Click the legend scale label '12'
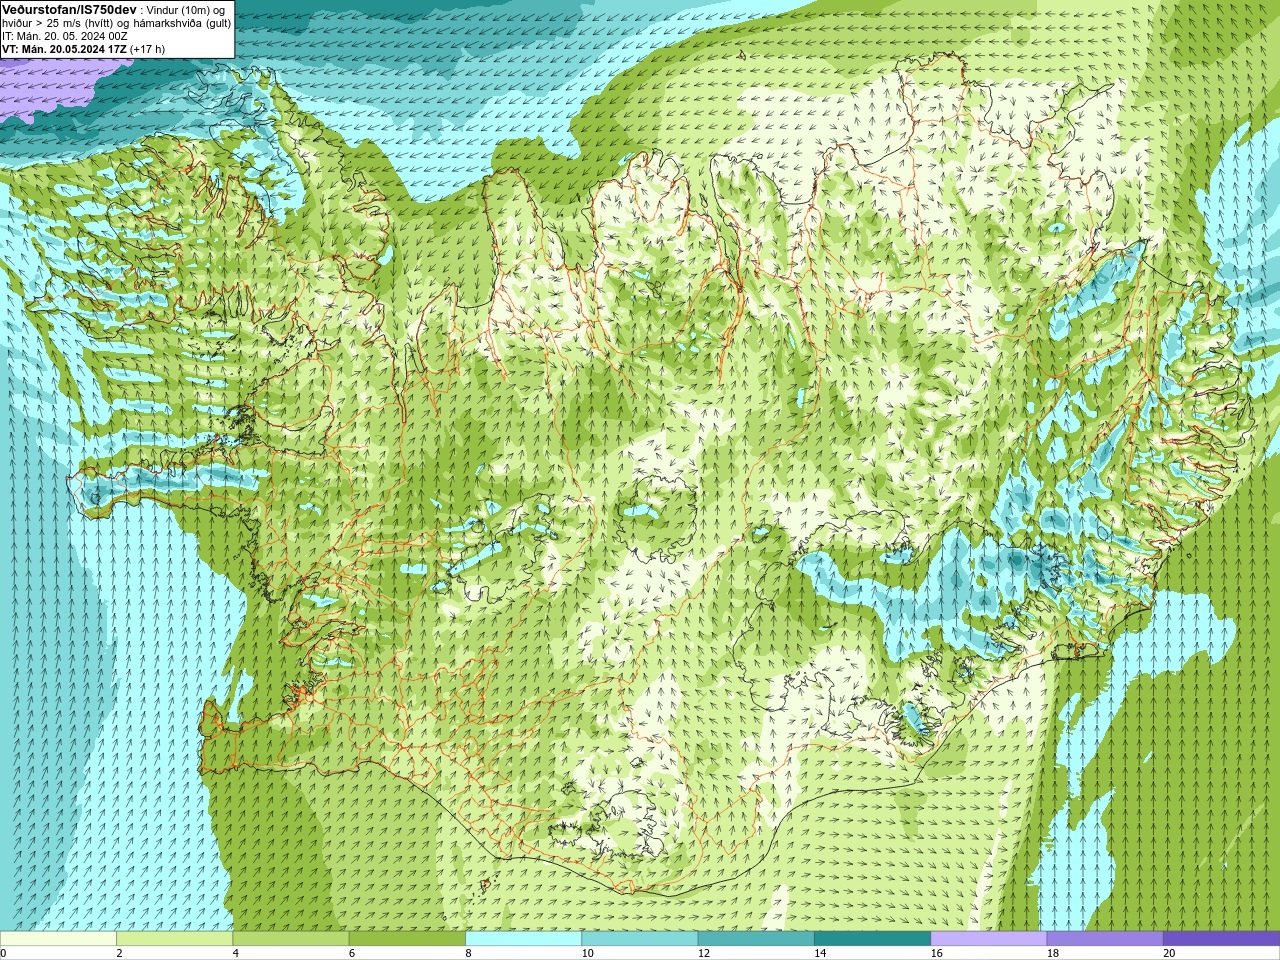The height and width of the screenshot is (960, 1280). tap(704, 953)
